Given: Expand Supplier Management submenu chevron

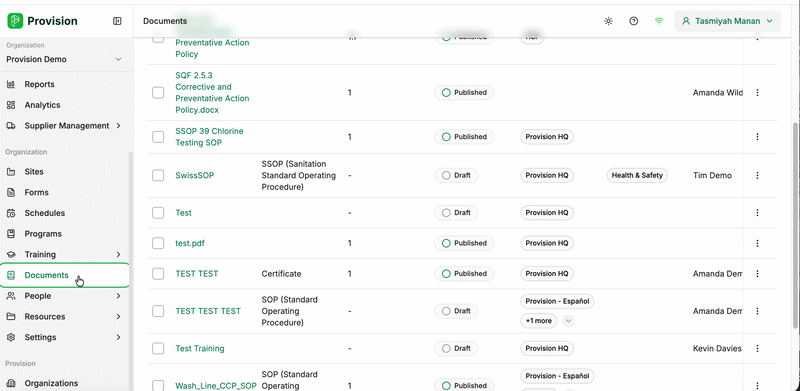Looking at the screenshot, I should [x=118, y=126].
